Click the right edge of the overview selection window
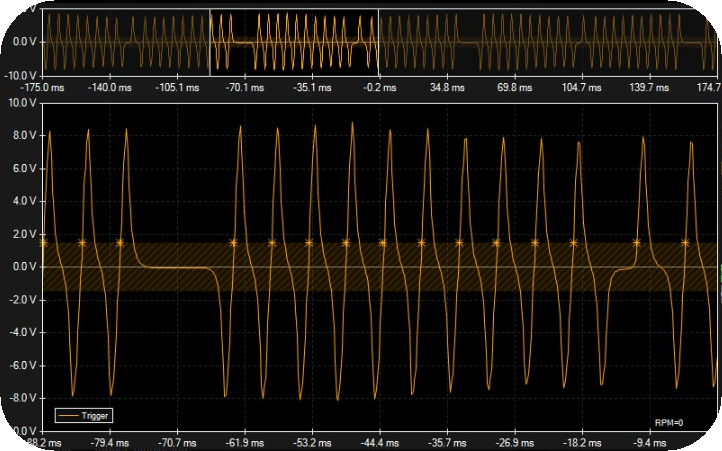722x451 pixels. pyautogui.click(x=378, y=41)
